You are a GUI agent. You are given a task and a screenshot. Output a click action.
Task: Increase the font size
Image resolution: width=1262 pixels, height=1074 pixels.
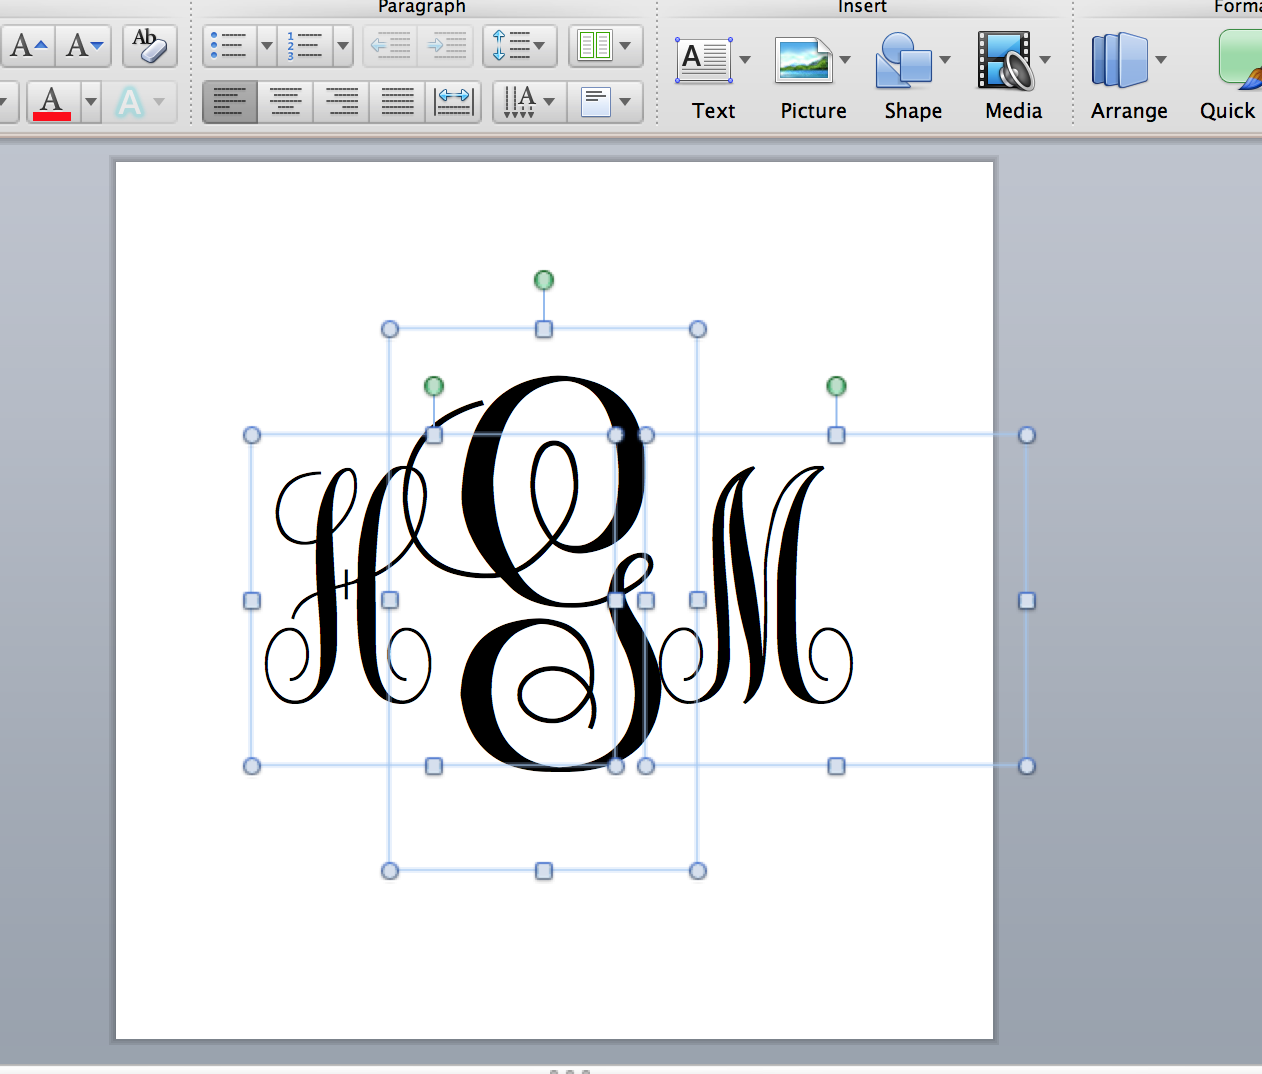pyautogui.click(x=27, y=46)
